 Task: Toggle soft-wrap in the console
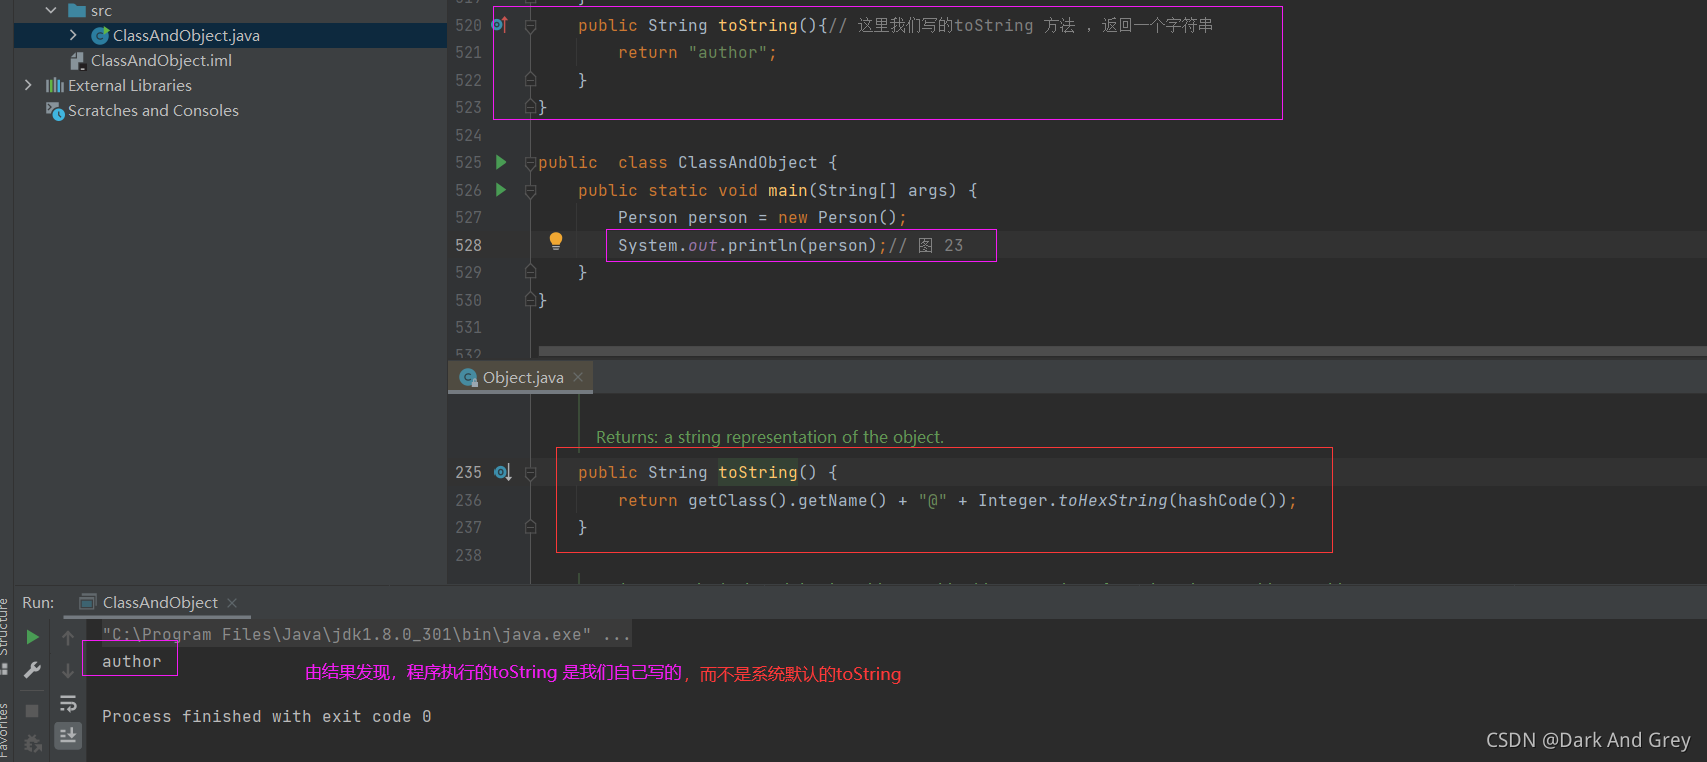click(x=68, y=704)
